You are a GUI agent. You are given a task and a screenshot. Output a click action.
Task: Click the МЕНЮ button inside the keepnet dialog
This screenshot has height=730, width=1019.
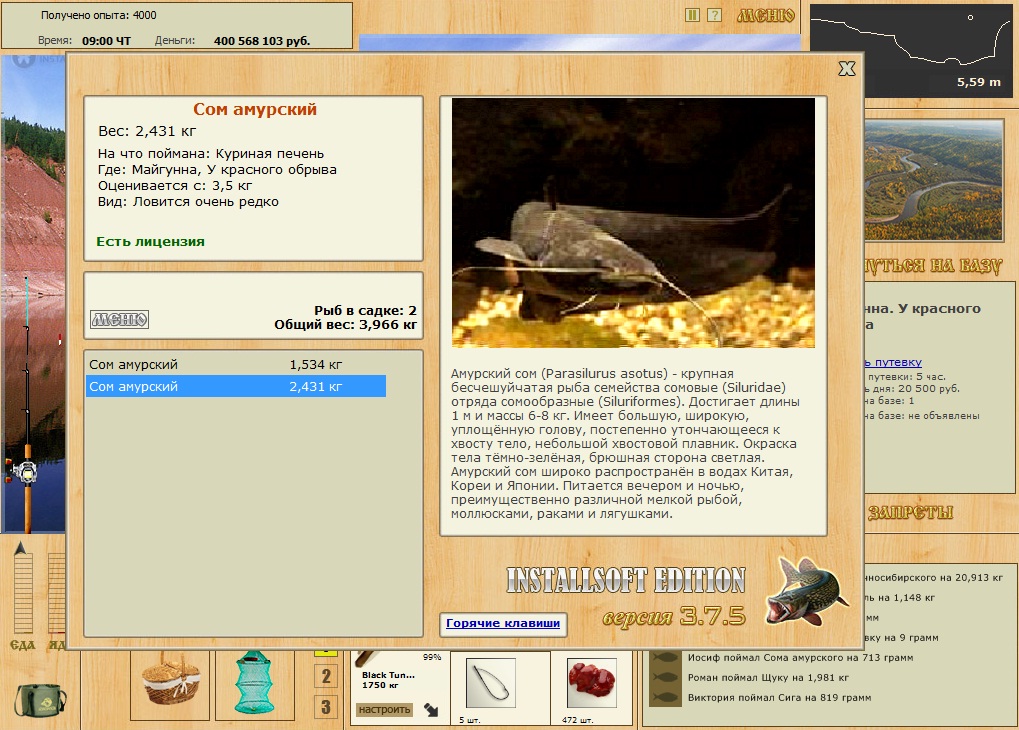point(120,319)
